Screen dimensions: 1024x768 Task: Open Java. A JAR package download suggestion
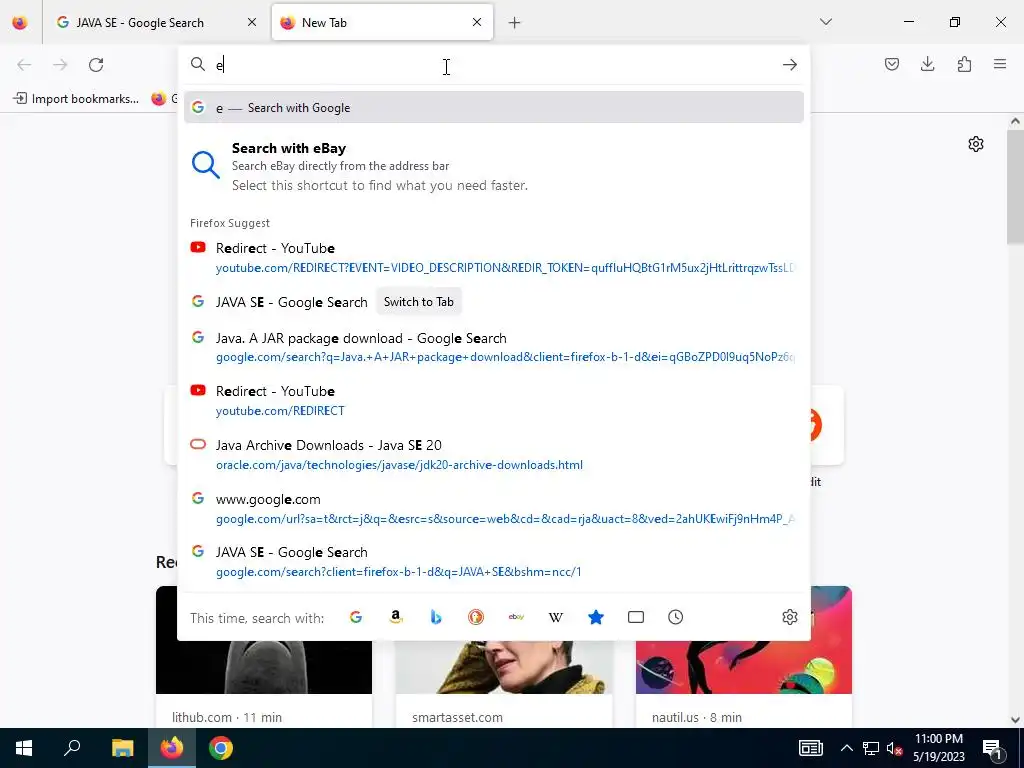click(494, 347)
